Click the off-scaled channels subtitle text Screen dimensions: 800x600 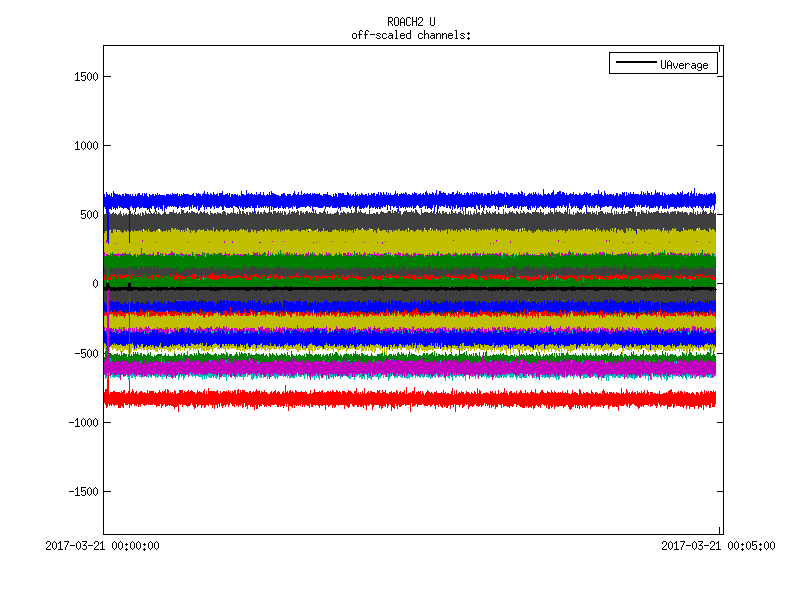(x=411, y=35)
